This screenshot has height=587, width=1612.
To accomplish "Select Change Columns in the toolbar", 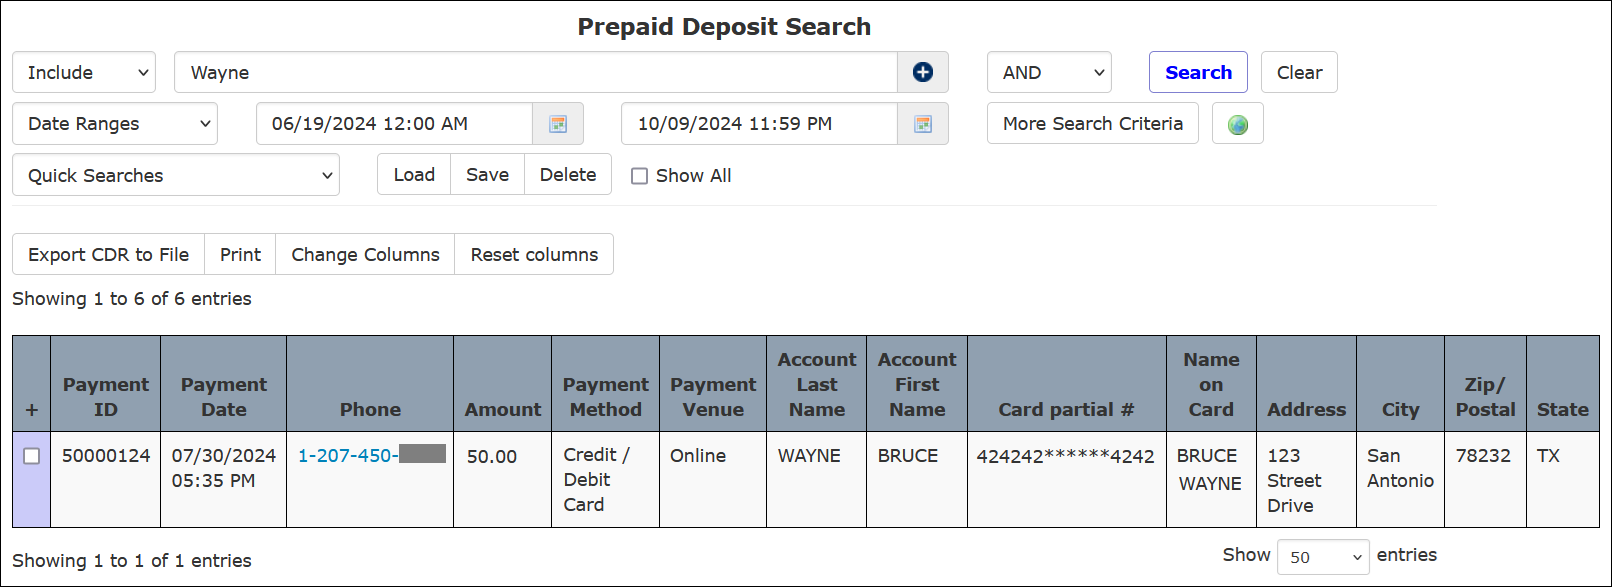I will [365, 254].
